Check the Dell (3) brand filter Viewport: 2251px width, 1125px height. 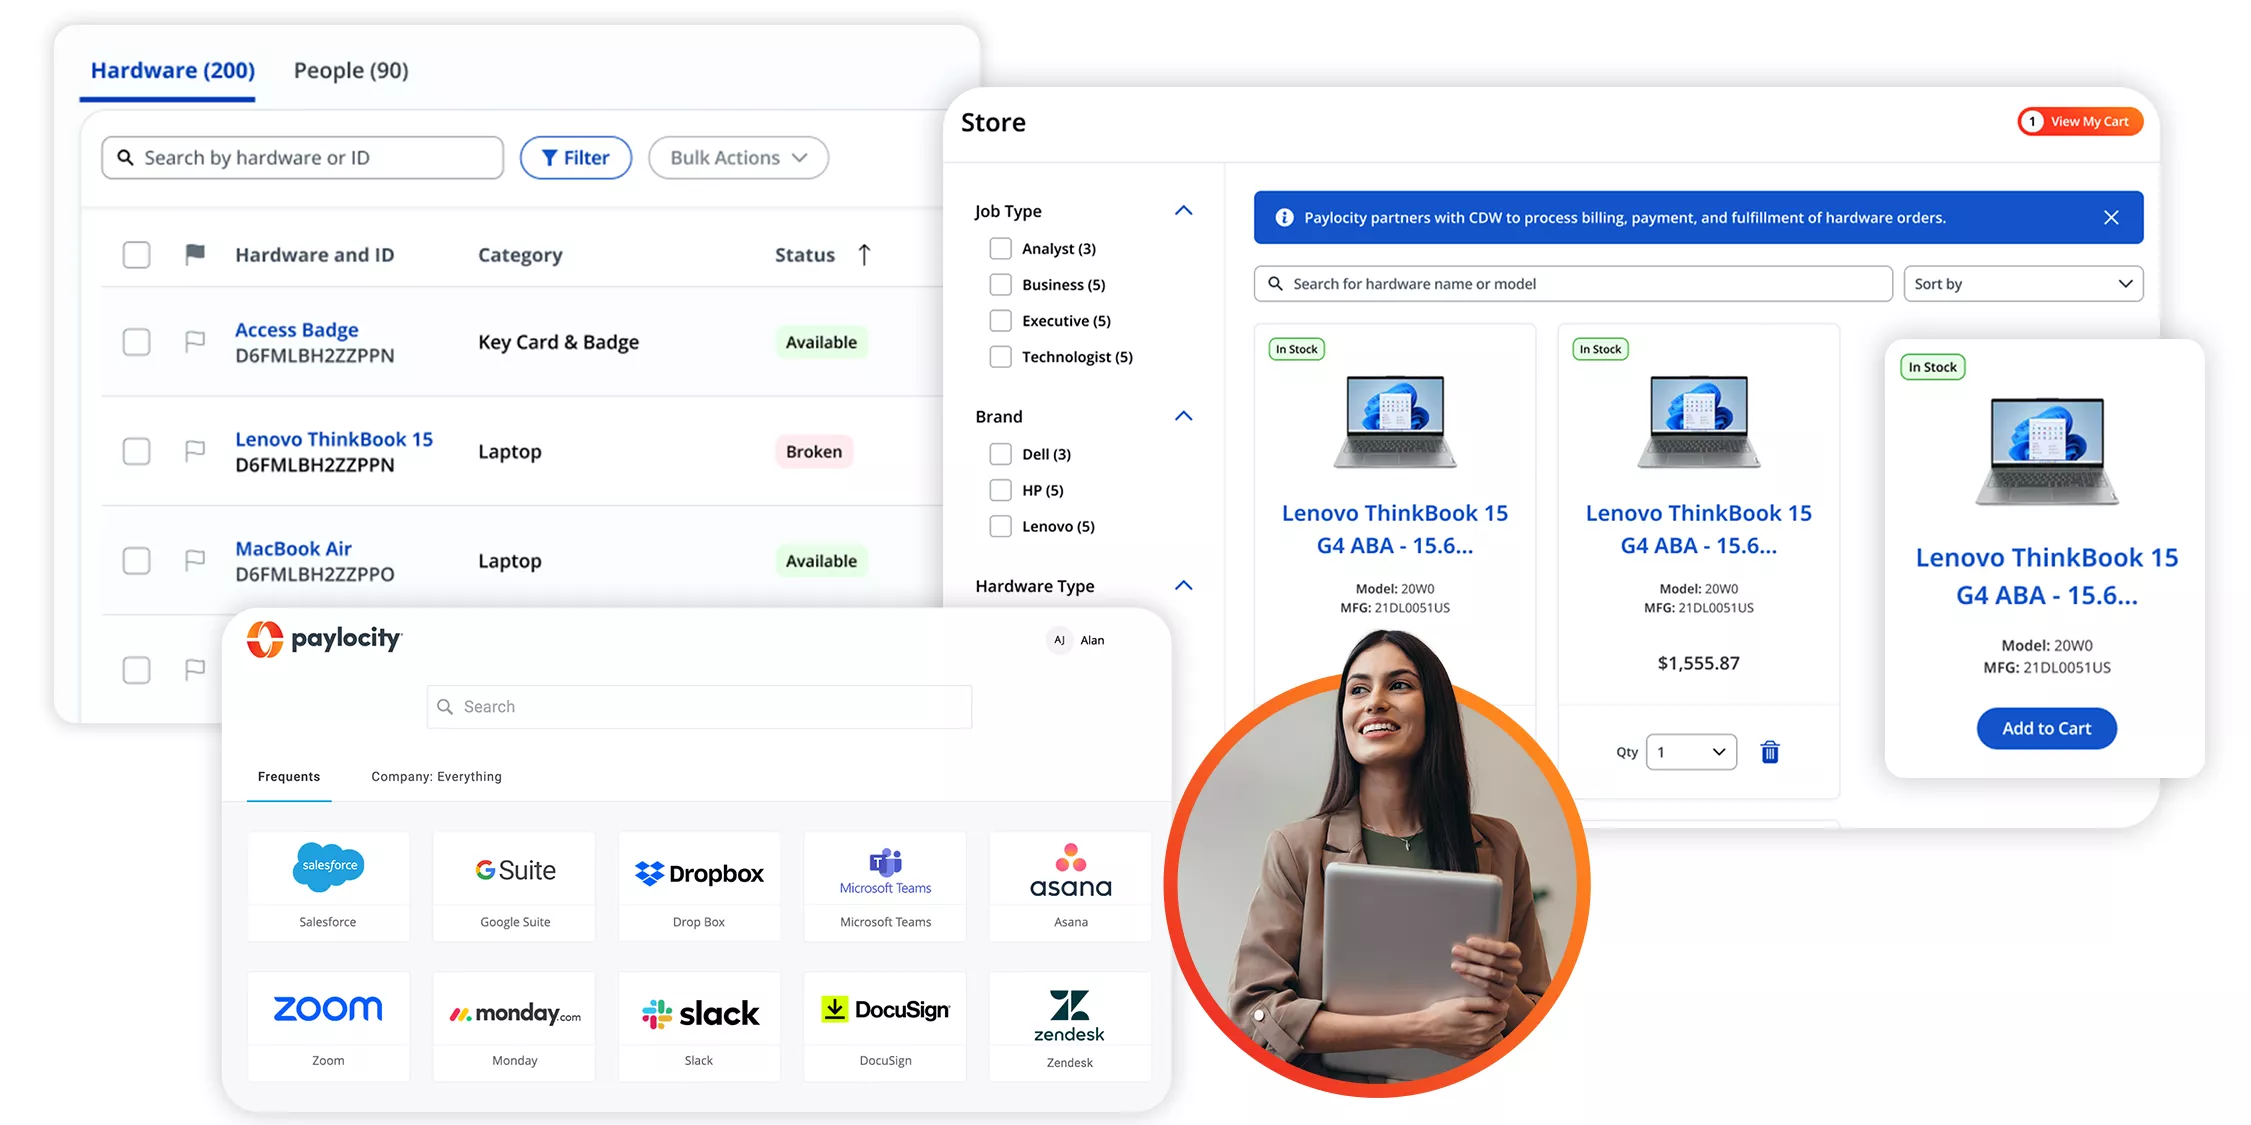tap(1000, 454)
